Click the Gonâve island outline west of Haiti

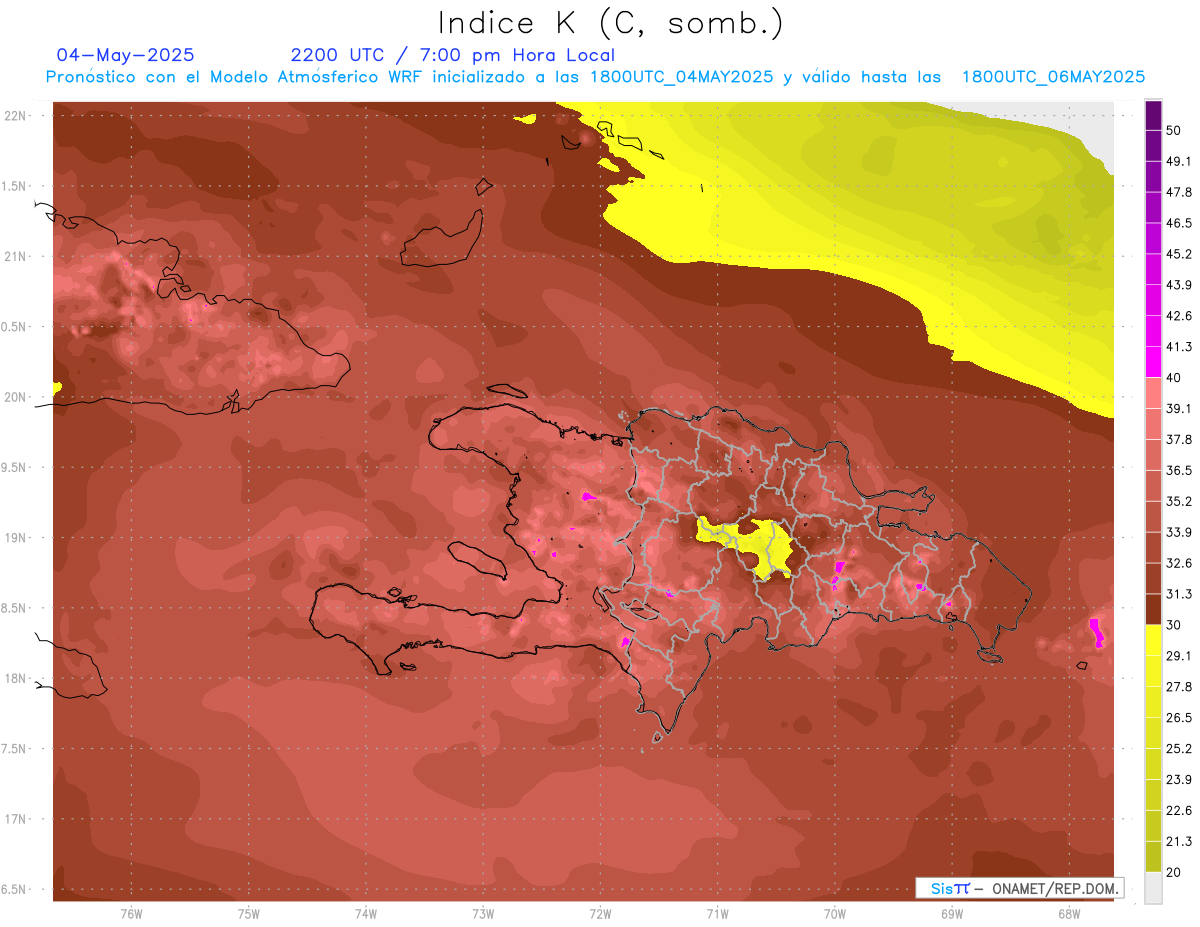476,559
